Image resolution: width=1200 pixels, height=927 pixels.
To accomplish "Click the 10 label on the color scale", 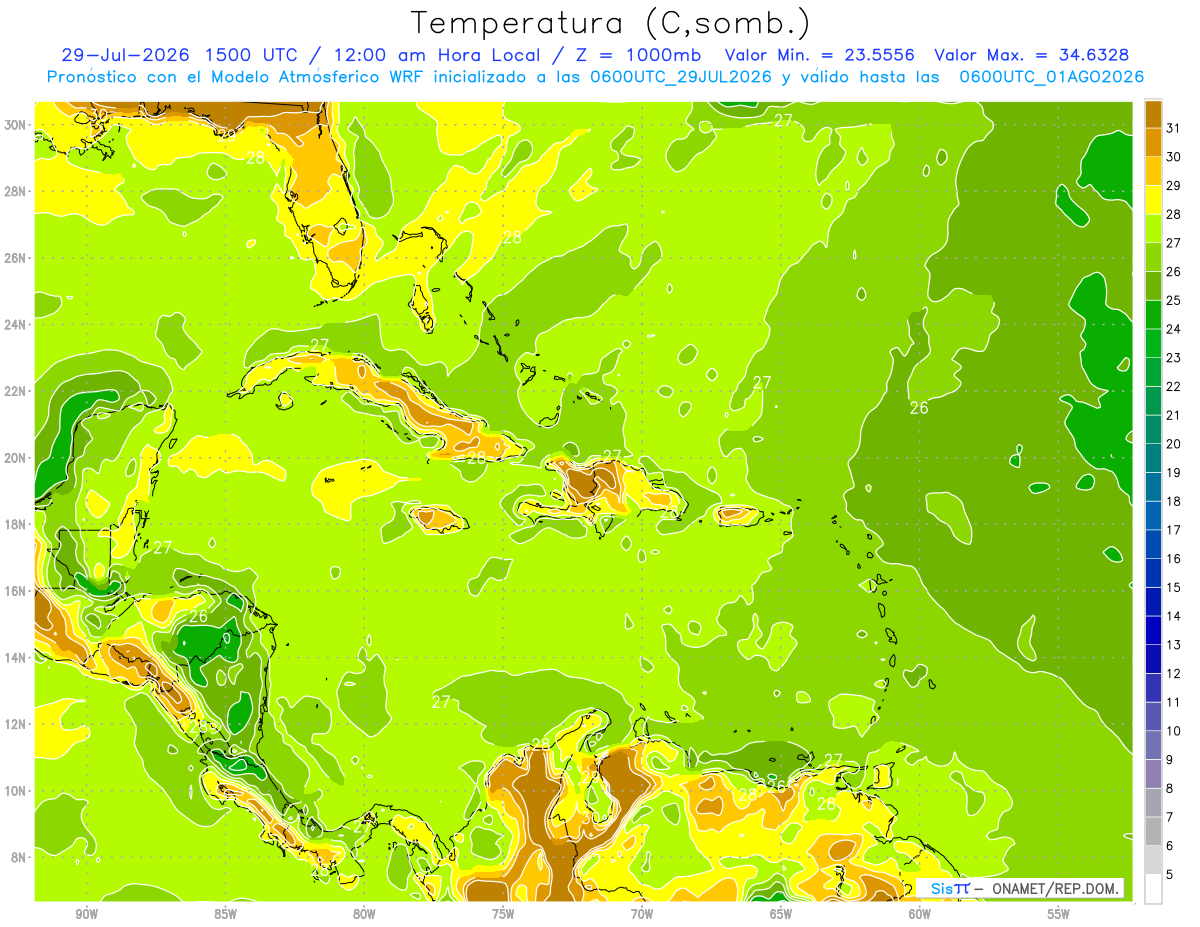I will pyautogui.click(x=1174, y=731).
